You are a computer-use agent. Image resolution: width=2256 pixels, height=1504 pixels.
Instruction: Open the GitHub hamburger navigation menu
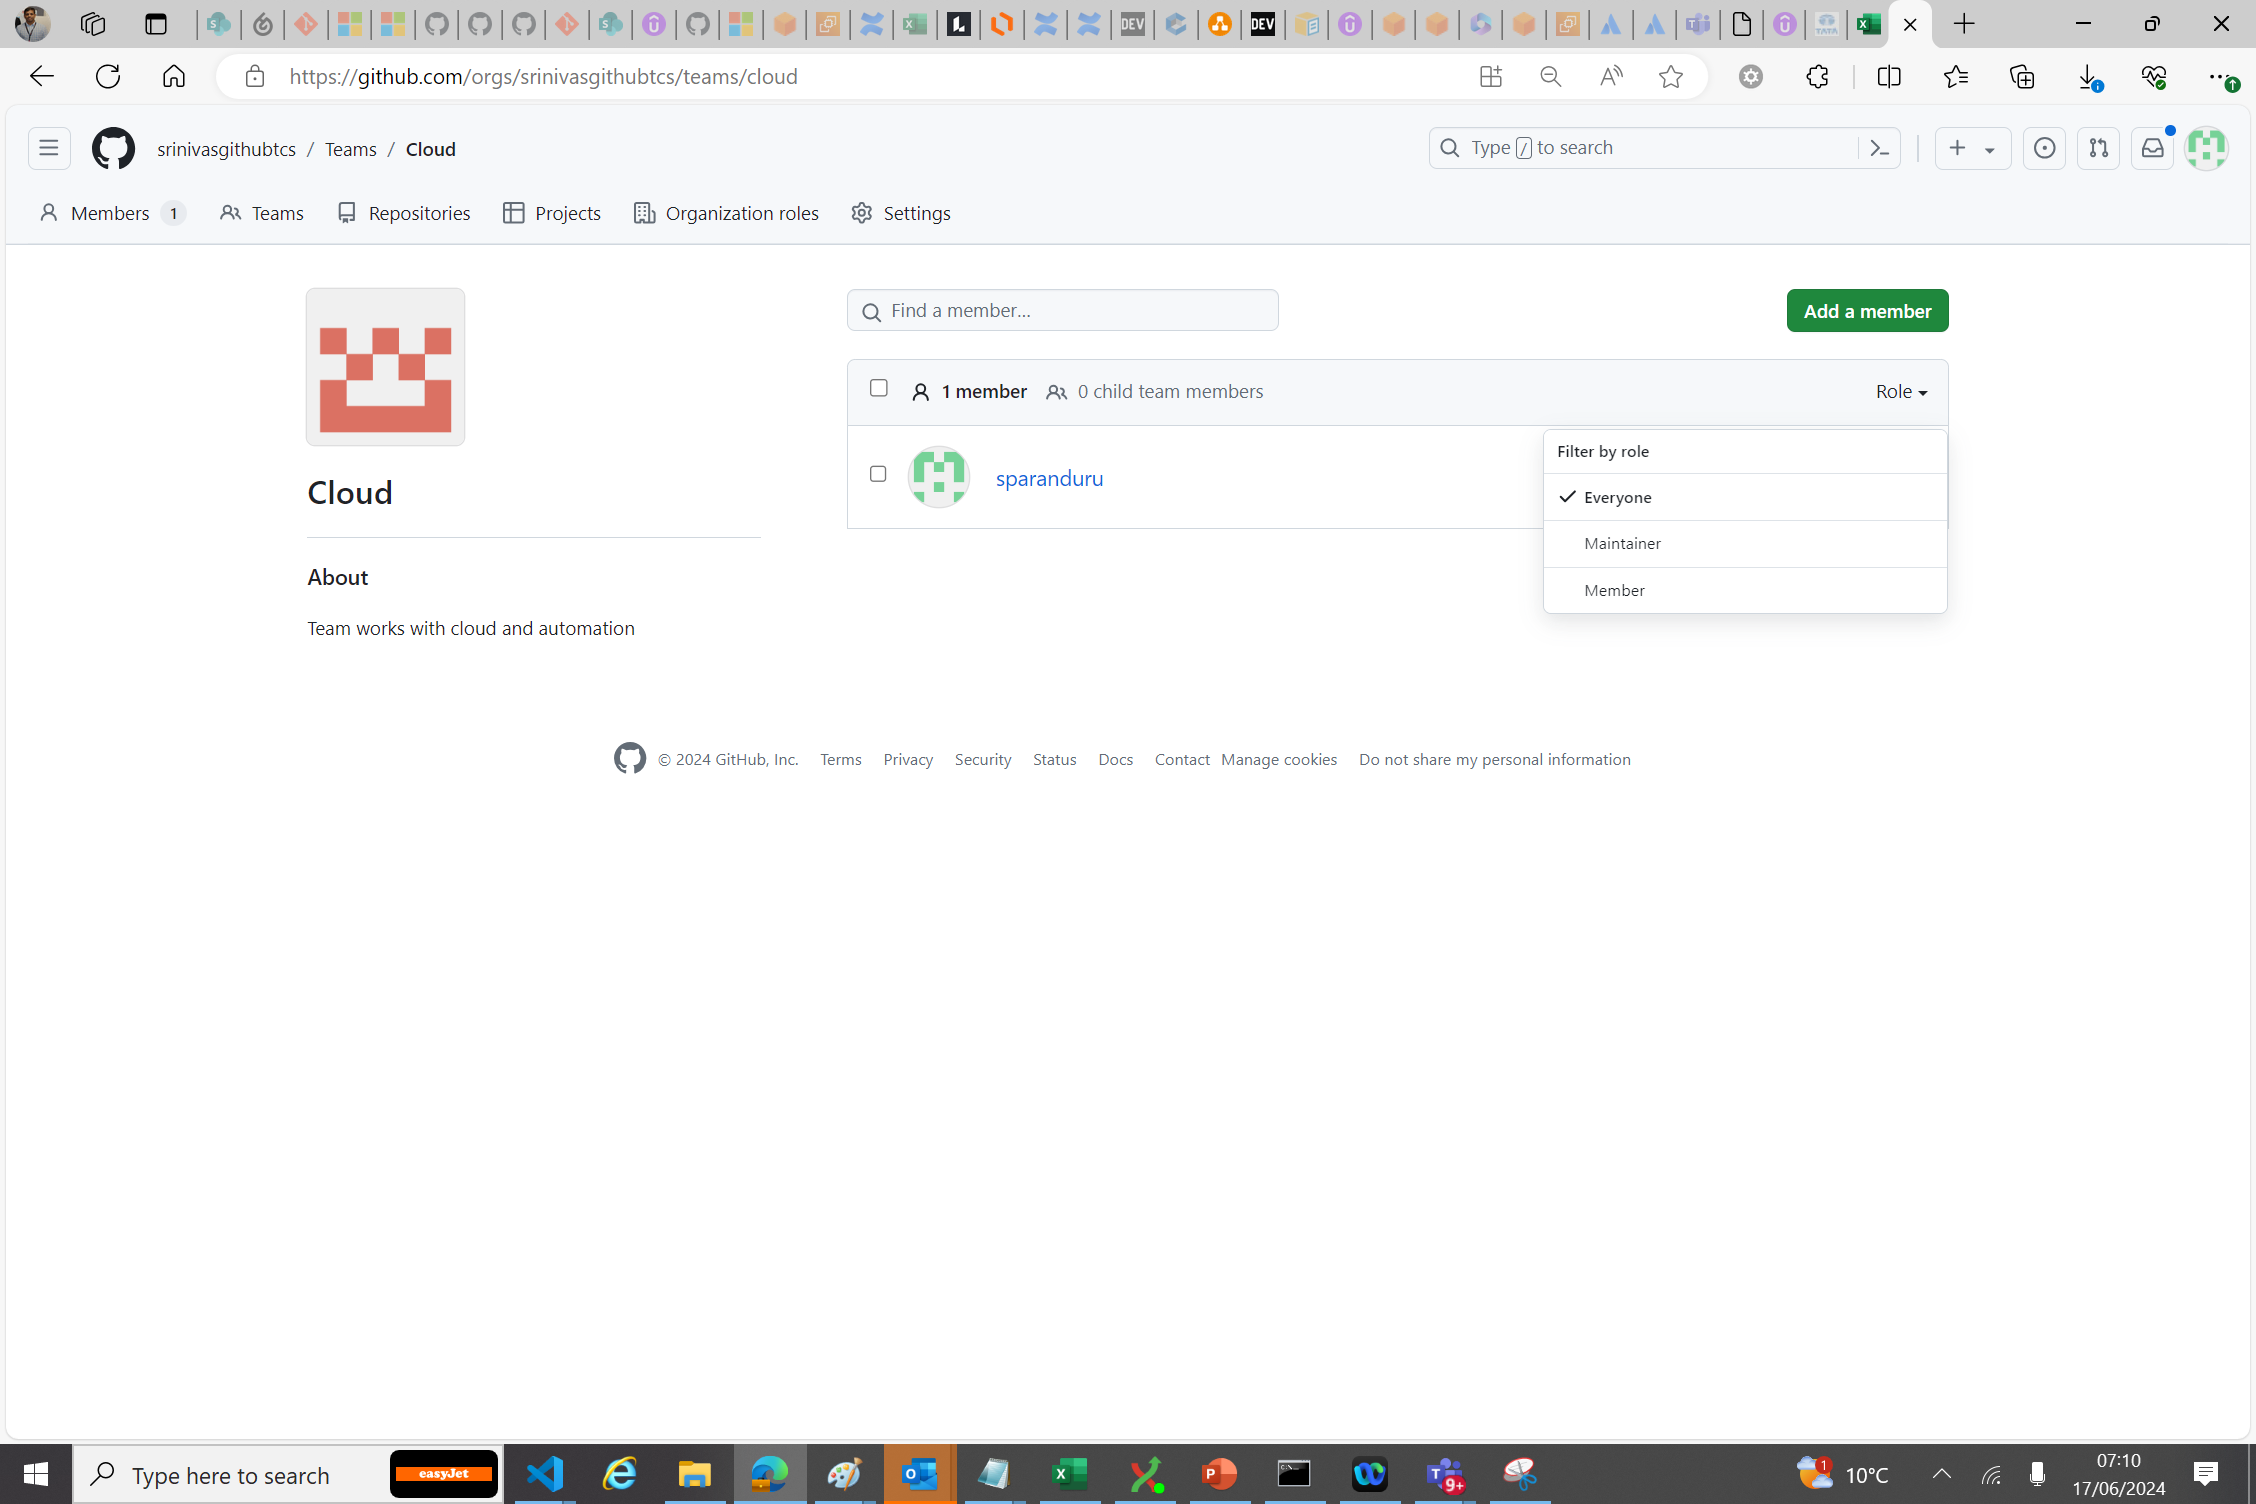48,148
